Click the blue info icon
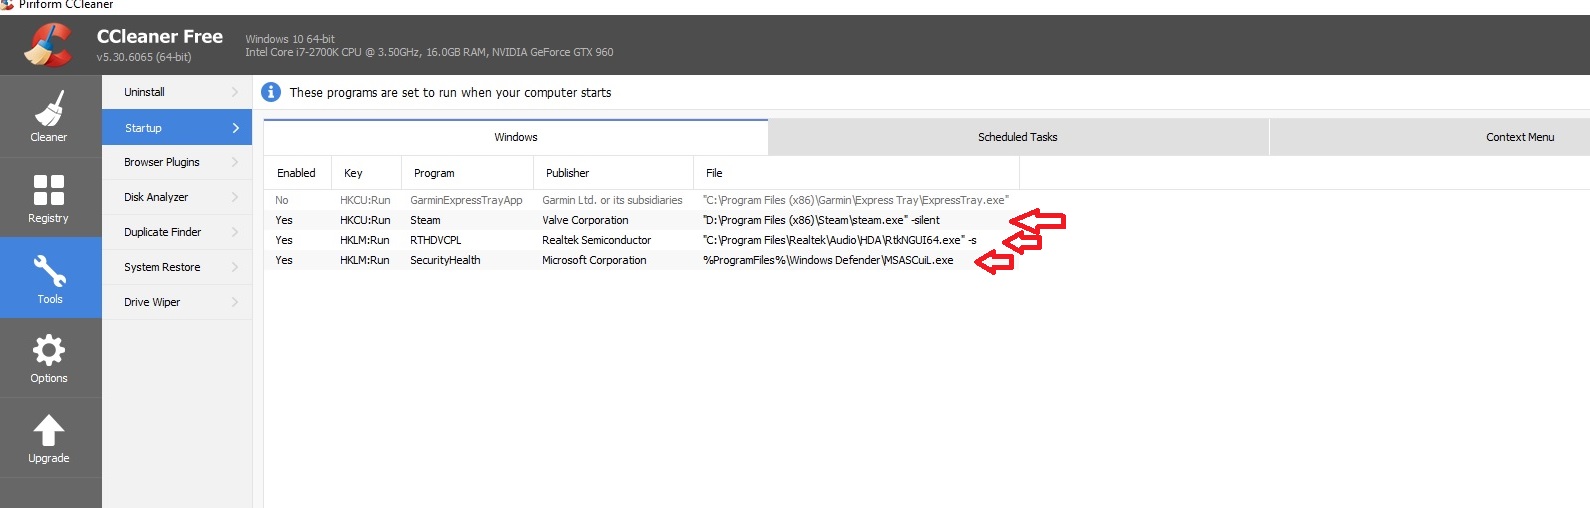This screenshot has width=1590, height=508. (x=271, y=92)
